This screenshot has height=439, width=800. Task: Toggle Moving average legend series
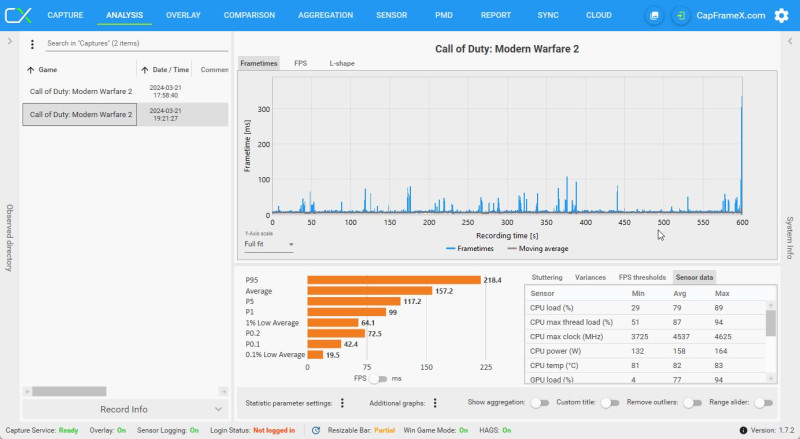[538, 249]
